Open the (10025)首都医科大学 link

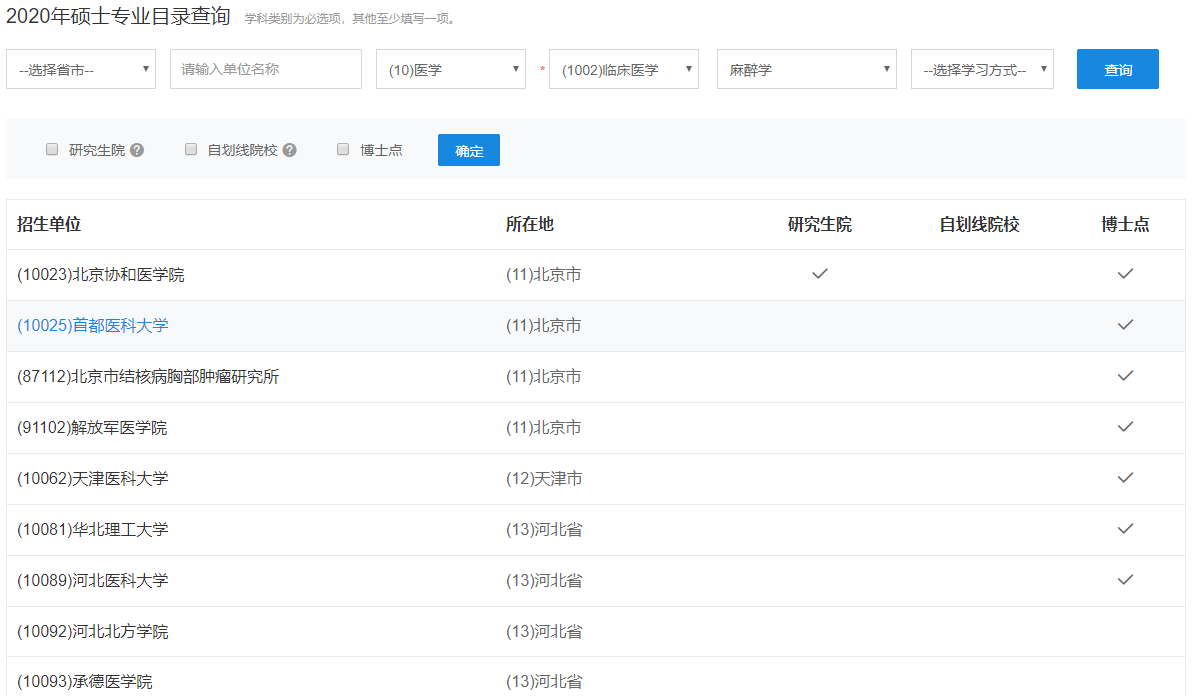tap(92, 326)
